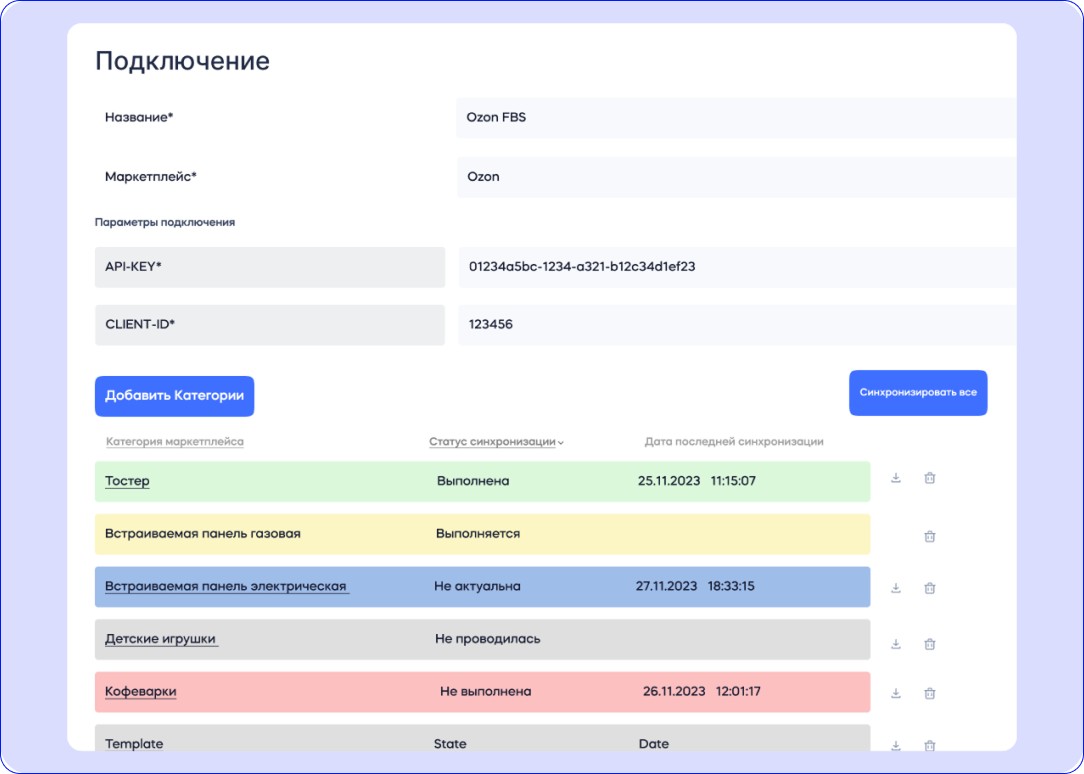Click the Синхронизировать все button
This screenshot has width=1084, height=774.
[917, 393]
